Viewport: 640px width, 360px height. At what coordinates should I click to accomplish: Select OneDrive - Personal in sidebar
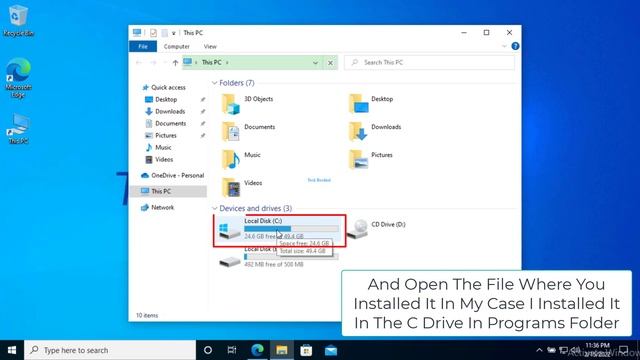click(178, 176)
